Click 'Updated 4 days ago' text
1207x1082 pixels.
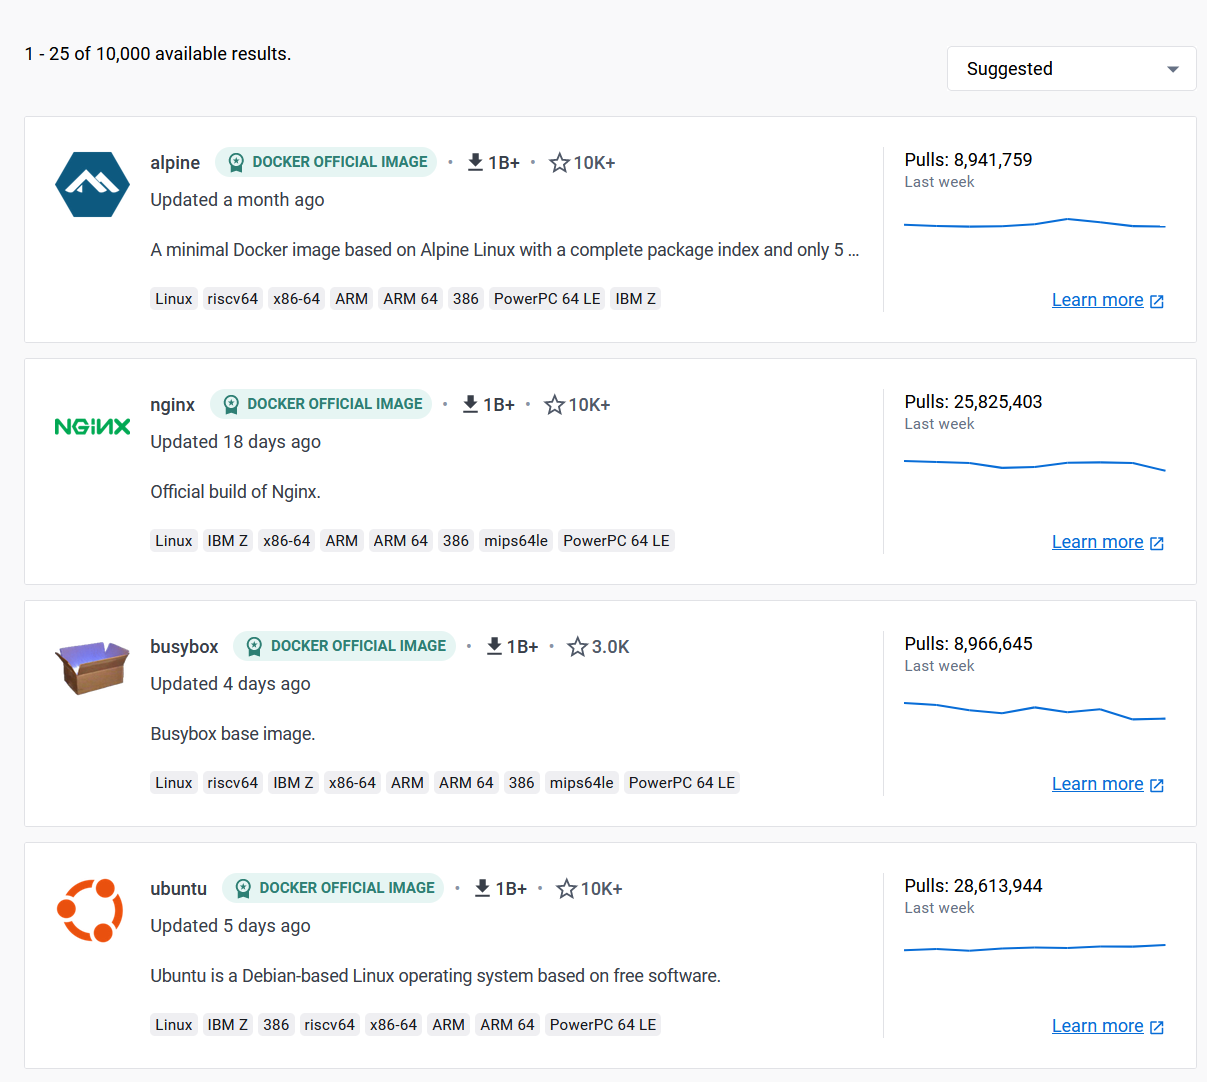point(231,684)
